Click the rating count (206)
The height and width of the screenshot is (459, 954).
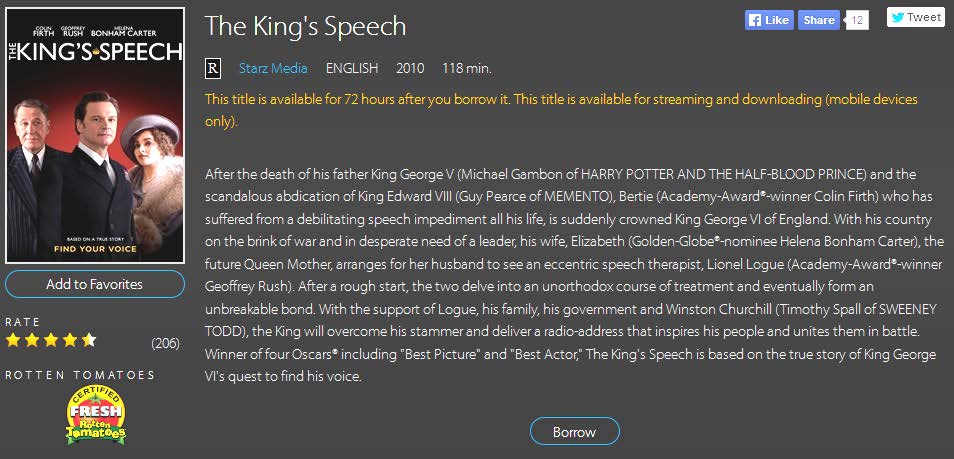(165, 343)
